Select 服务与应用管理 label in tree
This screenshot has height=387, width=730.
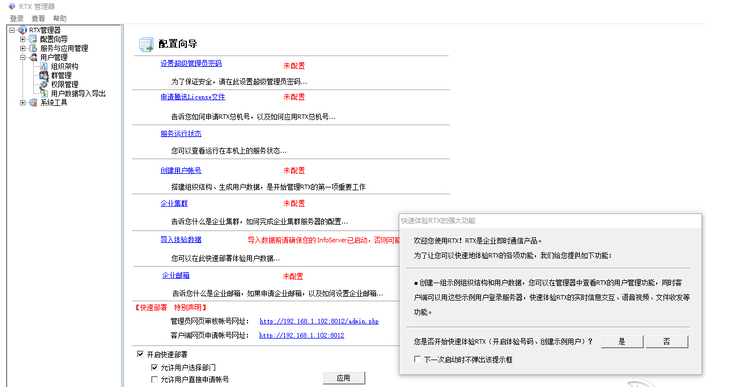(64, 48)
